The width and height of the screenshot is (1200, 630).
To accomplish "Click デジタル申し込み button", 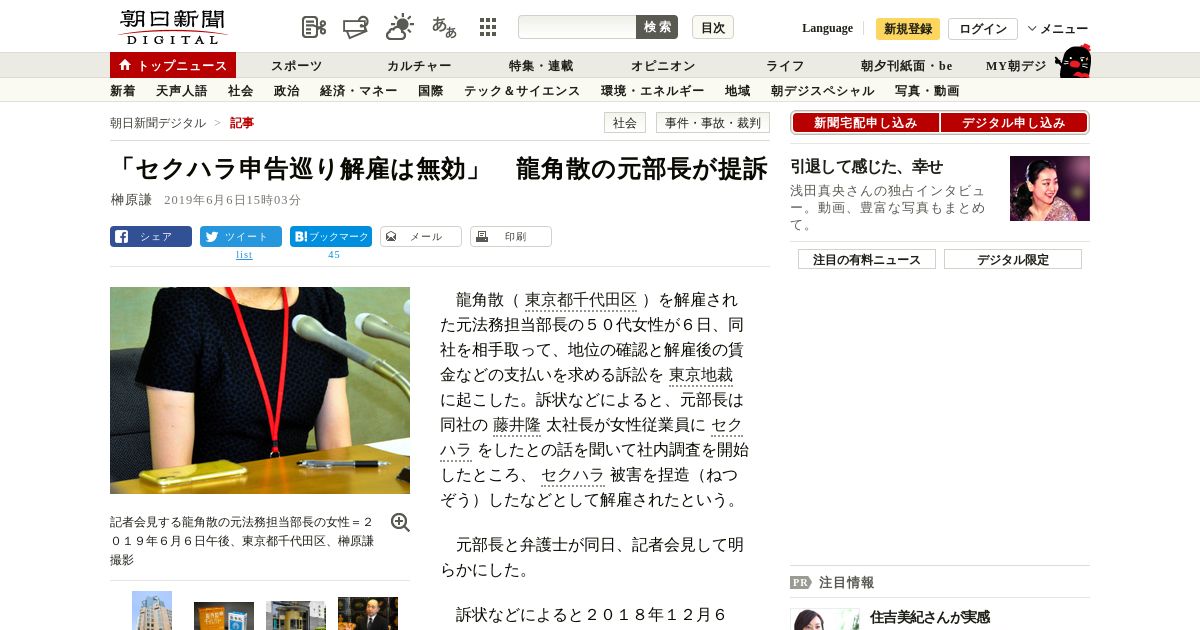I will point(1014,123).
